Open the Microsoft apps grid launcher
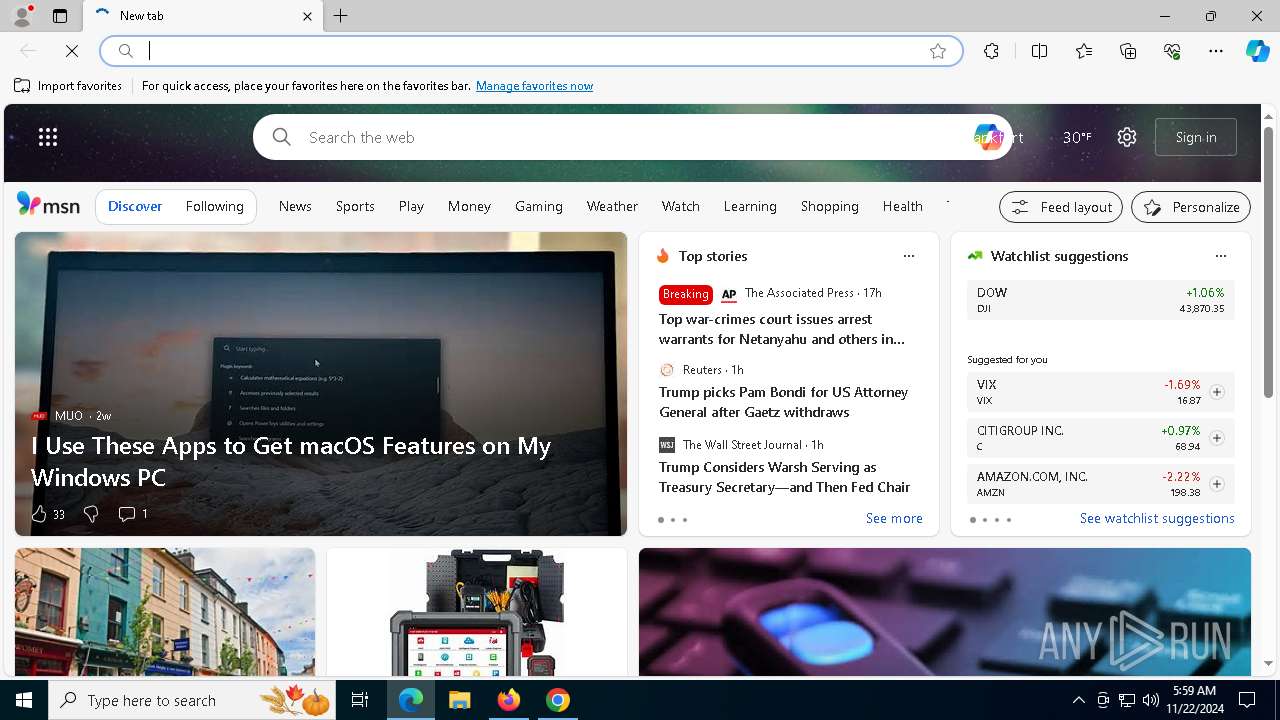This screenshot has width=1280, height=720. pos(48,137)
